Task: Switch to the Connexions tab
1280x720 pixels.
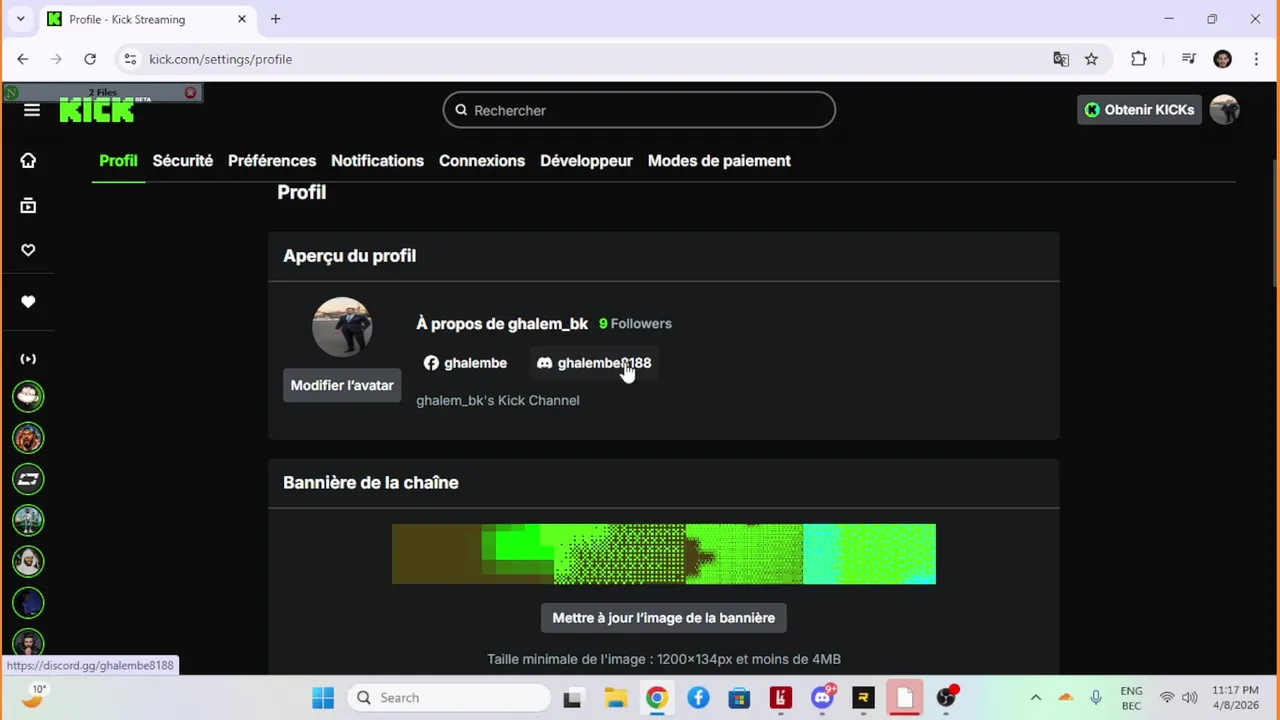Action: (482, 161)
